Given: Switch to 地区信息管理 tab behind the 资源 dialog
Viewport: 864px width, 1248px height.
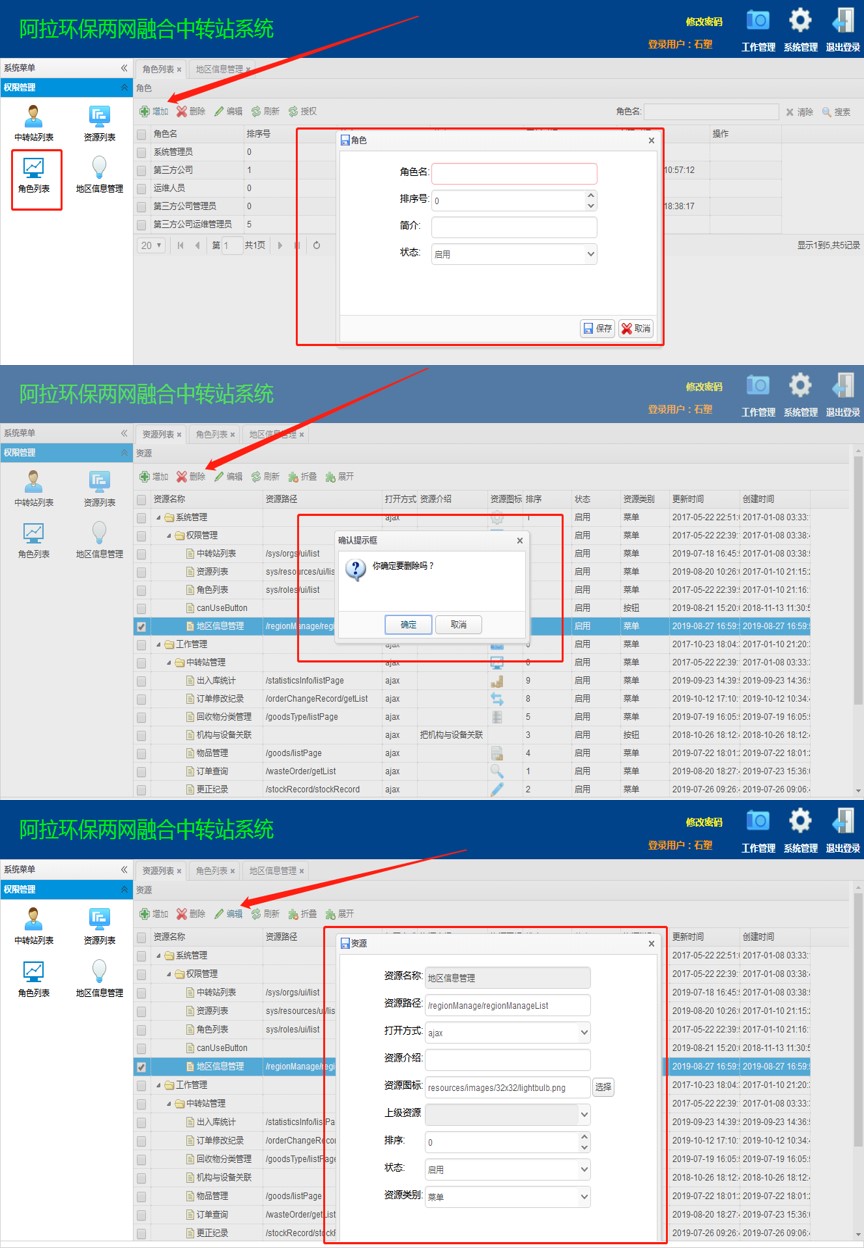Looking at the screenshot, I should (276, 871).
